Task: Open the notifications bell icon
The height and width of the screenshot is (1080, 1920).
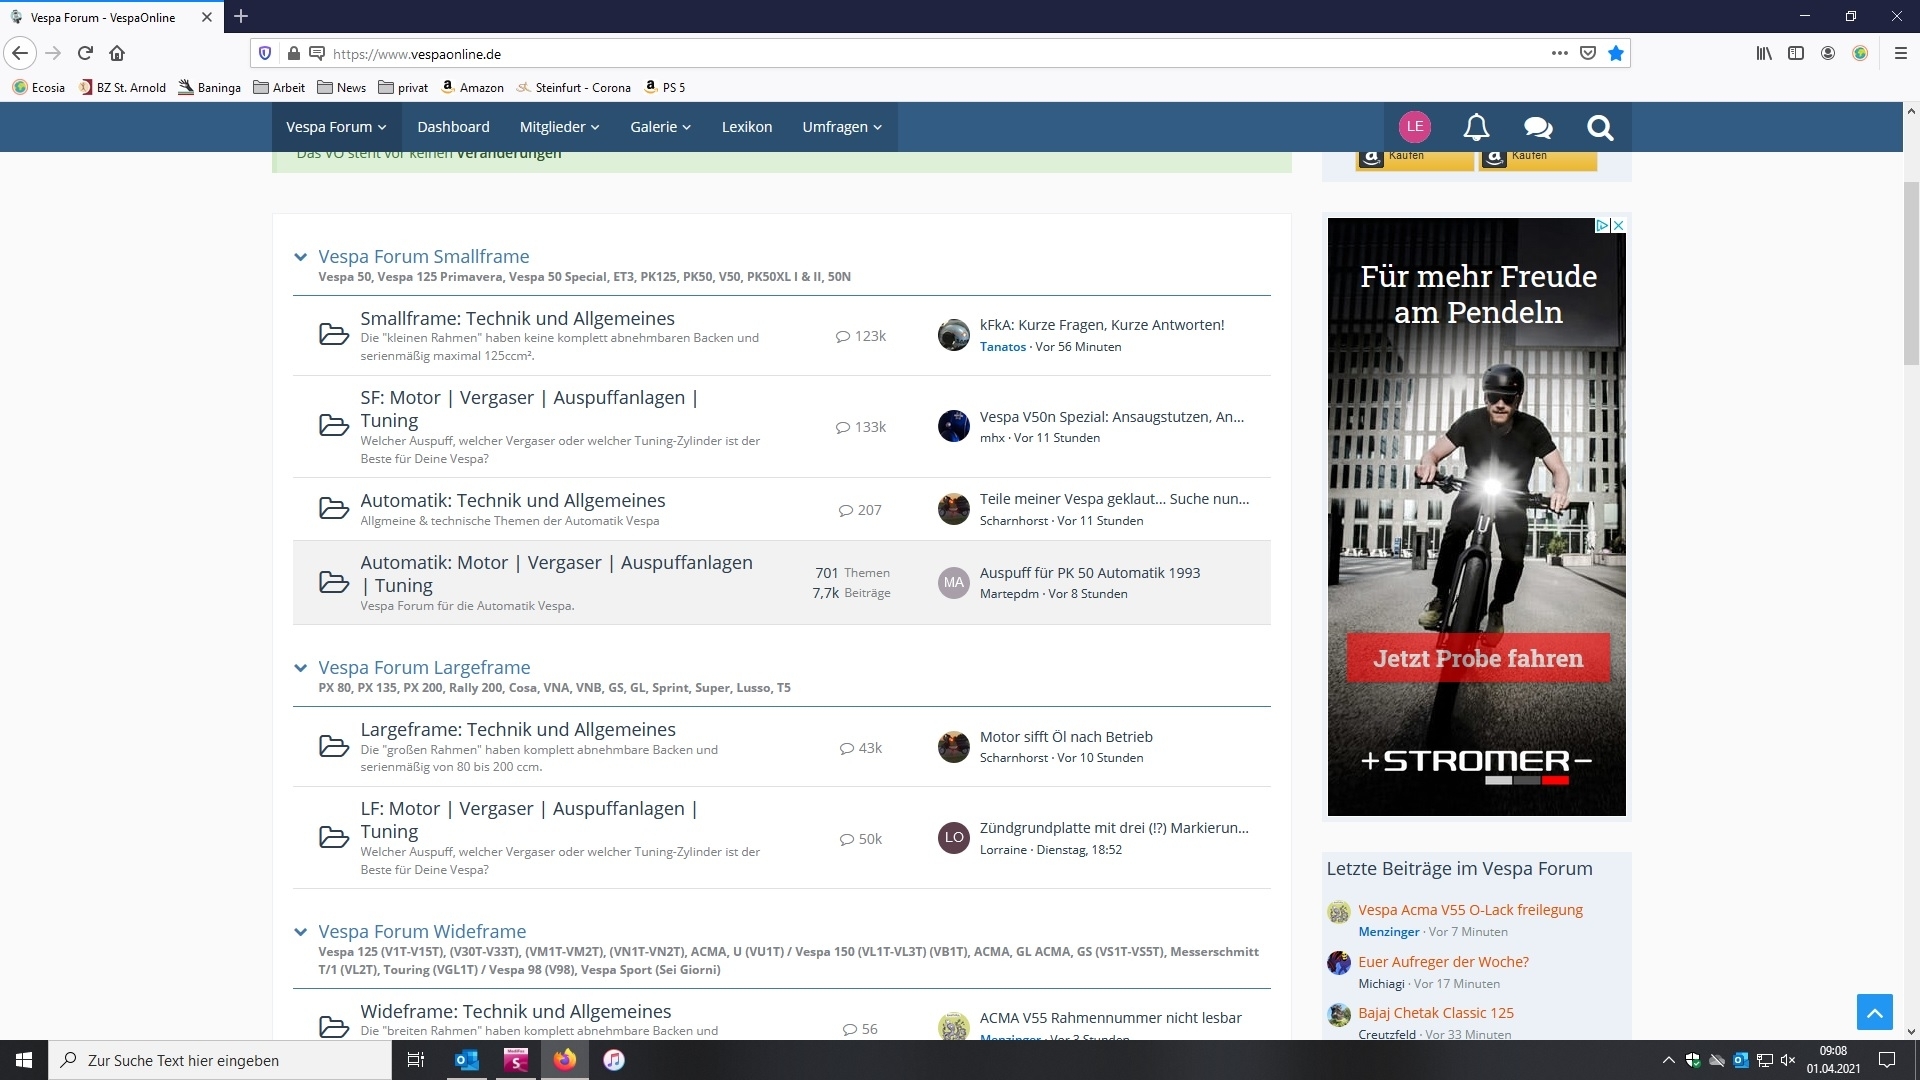Action: pos(1476,127)
